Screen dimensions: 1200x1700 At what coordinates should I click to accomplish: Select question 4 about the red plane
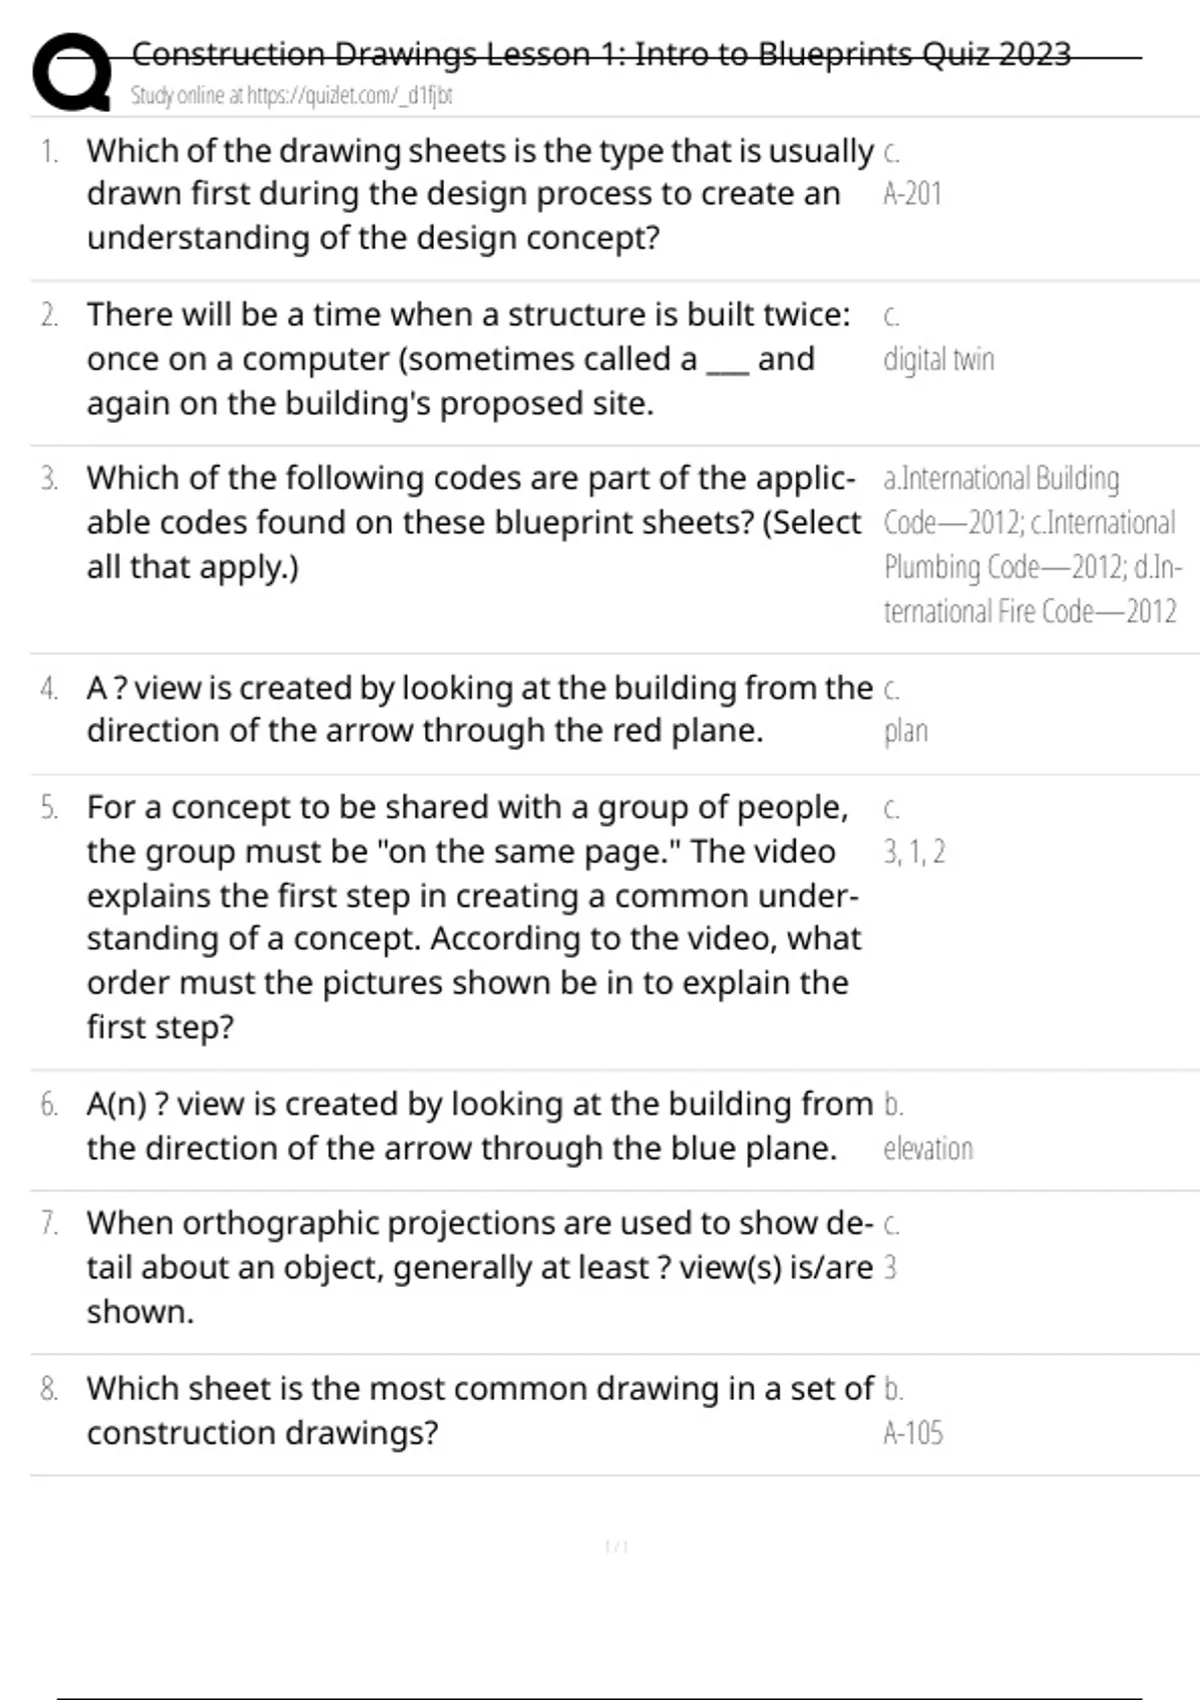(478, 709)
